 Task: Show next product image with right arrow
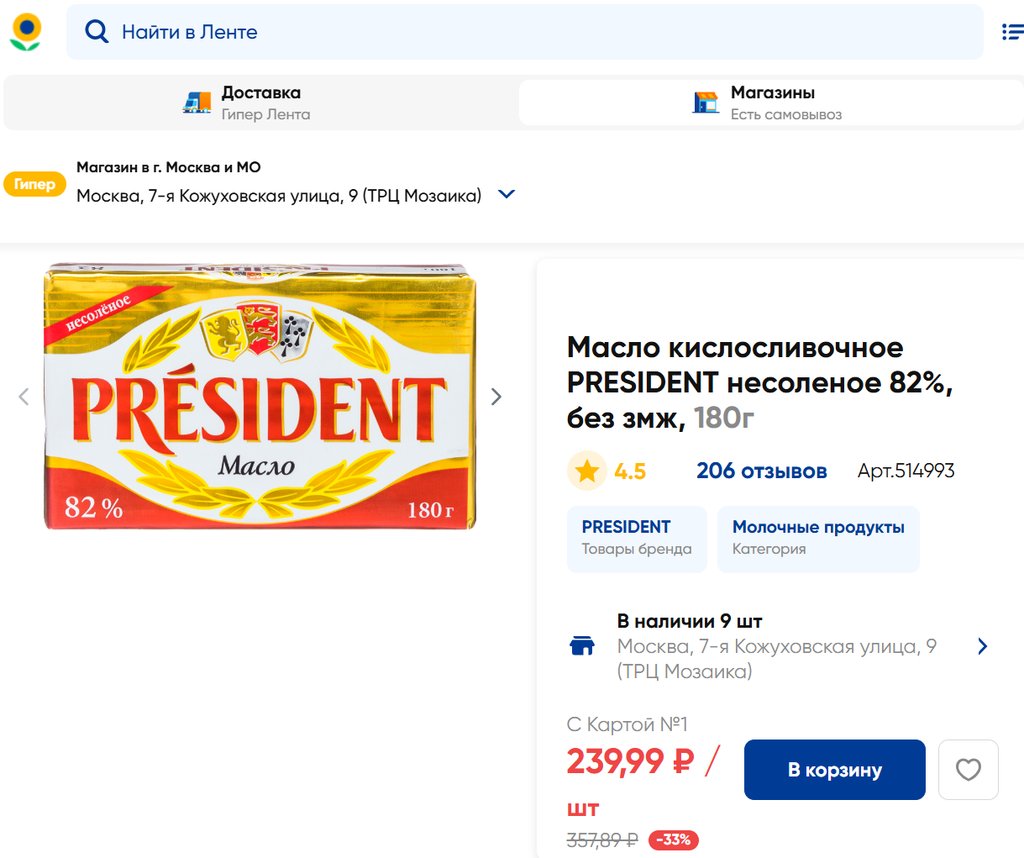coord(496,397)
